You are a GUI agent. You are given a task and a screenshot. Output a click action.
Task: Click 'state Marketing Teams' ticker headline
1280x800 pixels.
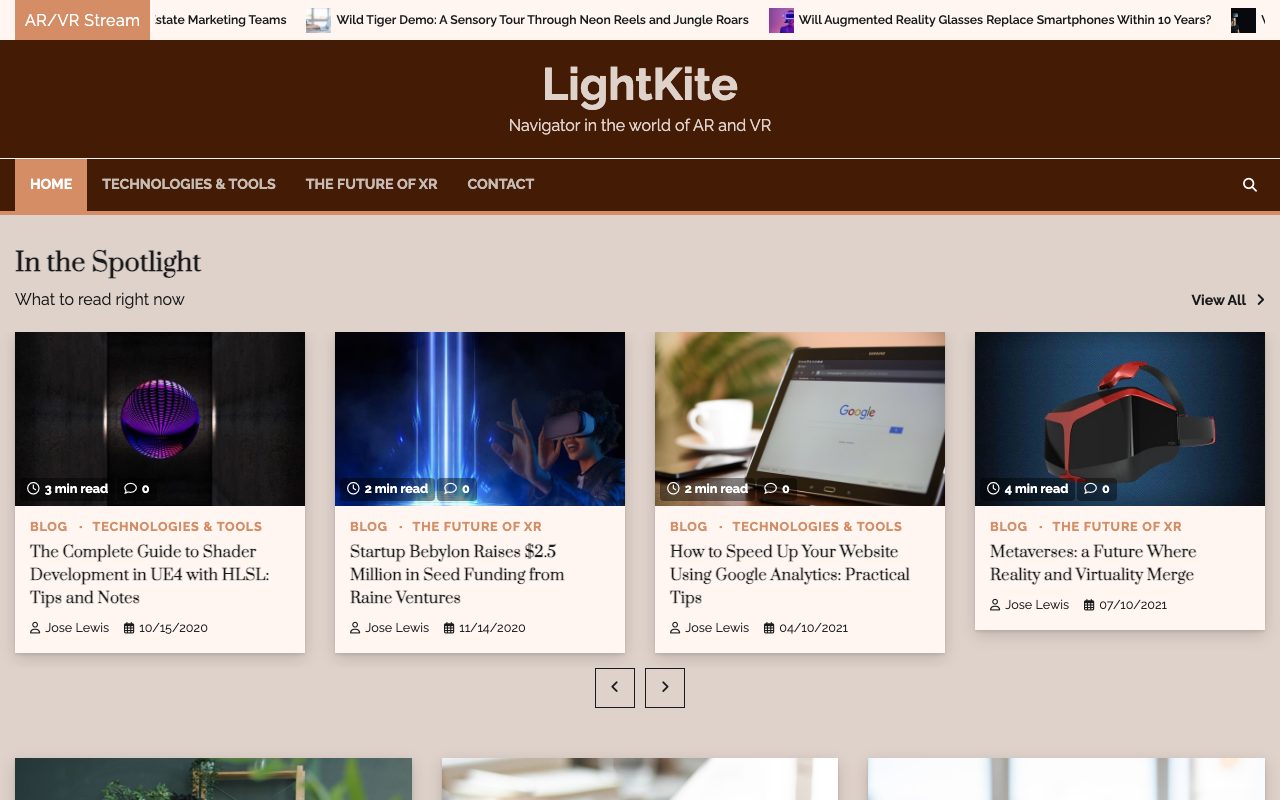coord(221,20)
